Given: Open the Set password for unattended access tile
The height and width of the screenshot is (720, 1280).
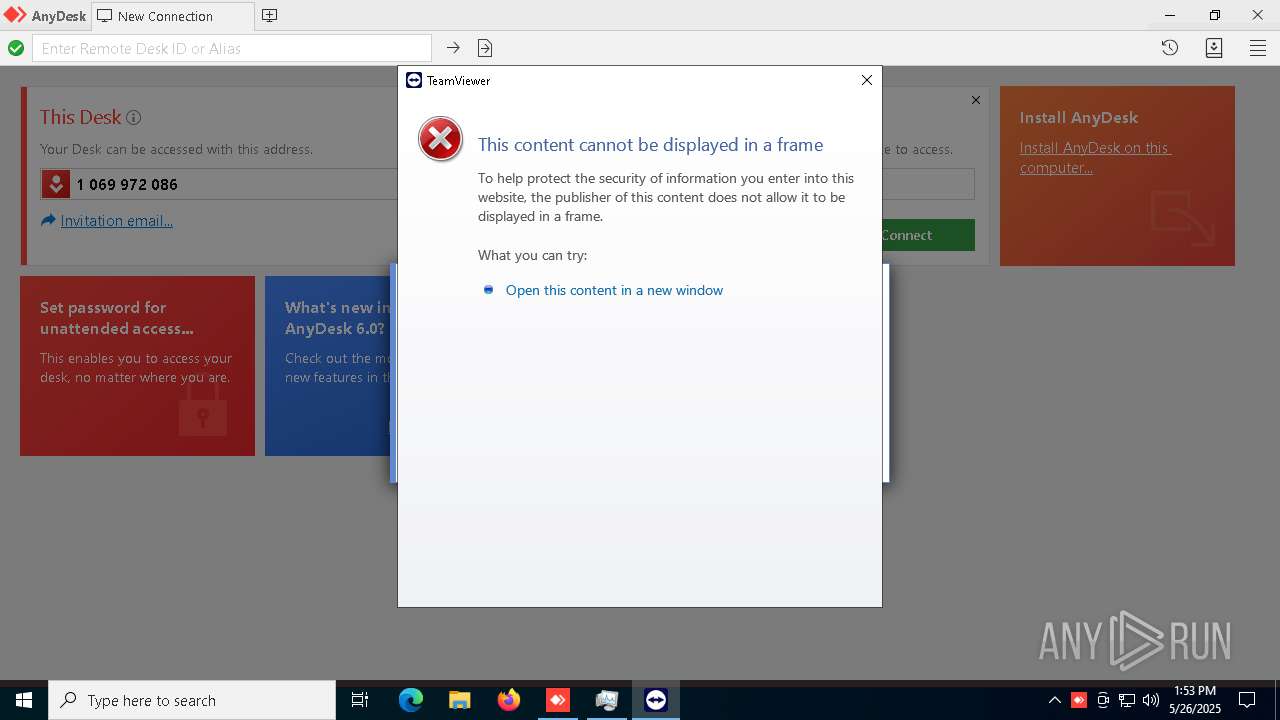Looking at the screenshot, I should tap(137, 366).
